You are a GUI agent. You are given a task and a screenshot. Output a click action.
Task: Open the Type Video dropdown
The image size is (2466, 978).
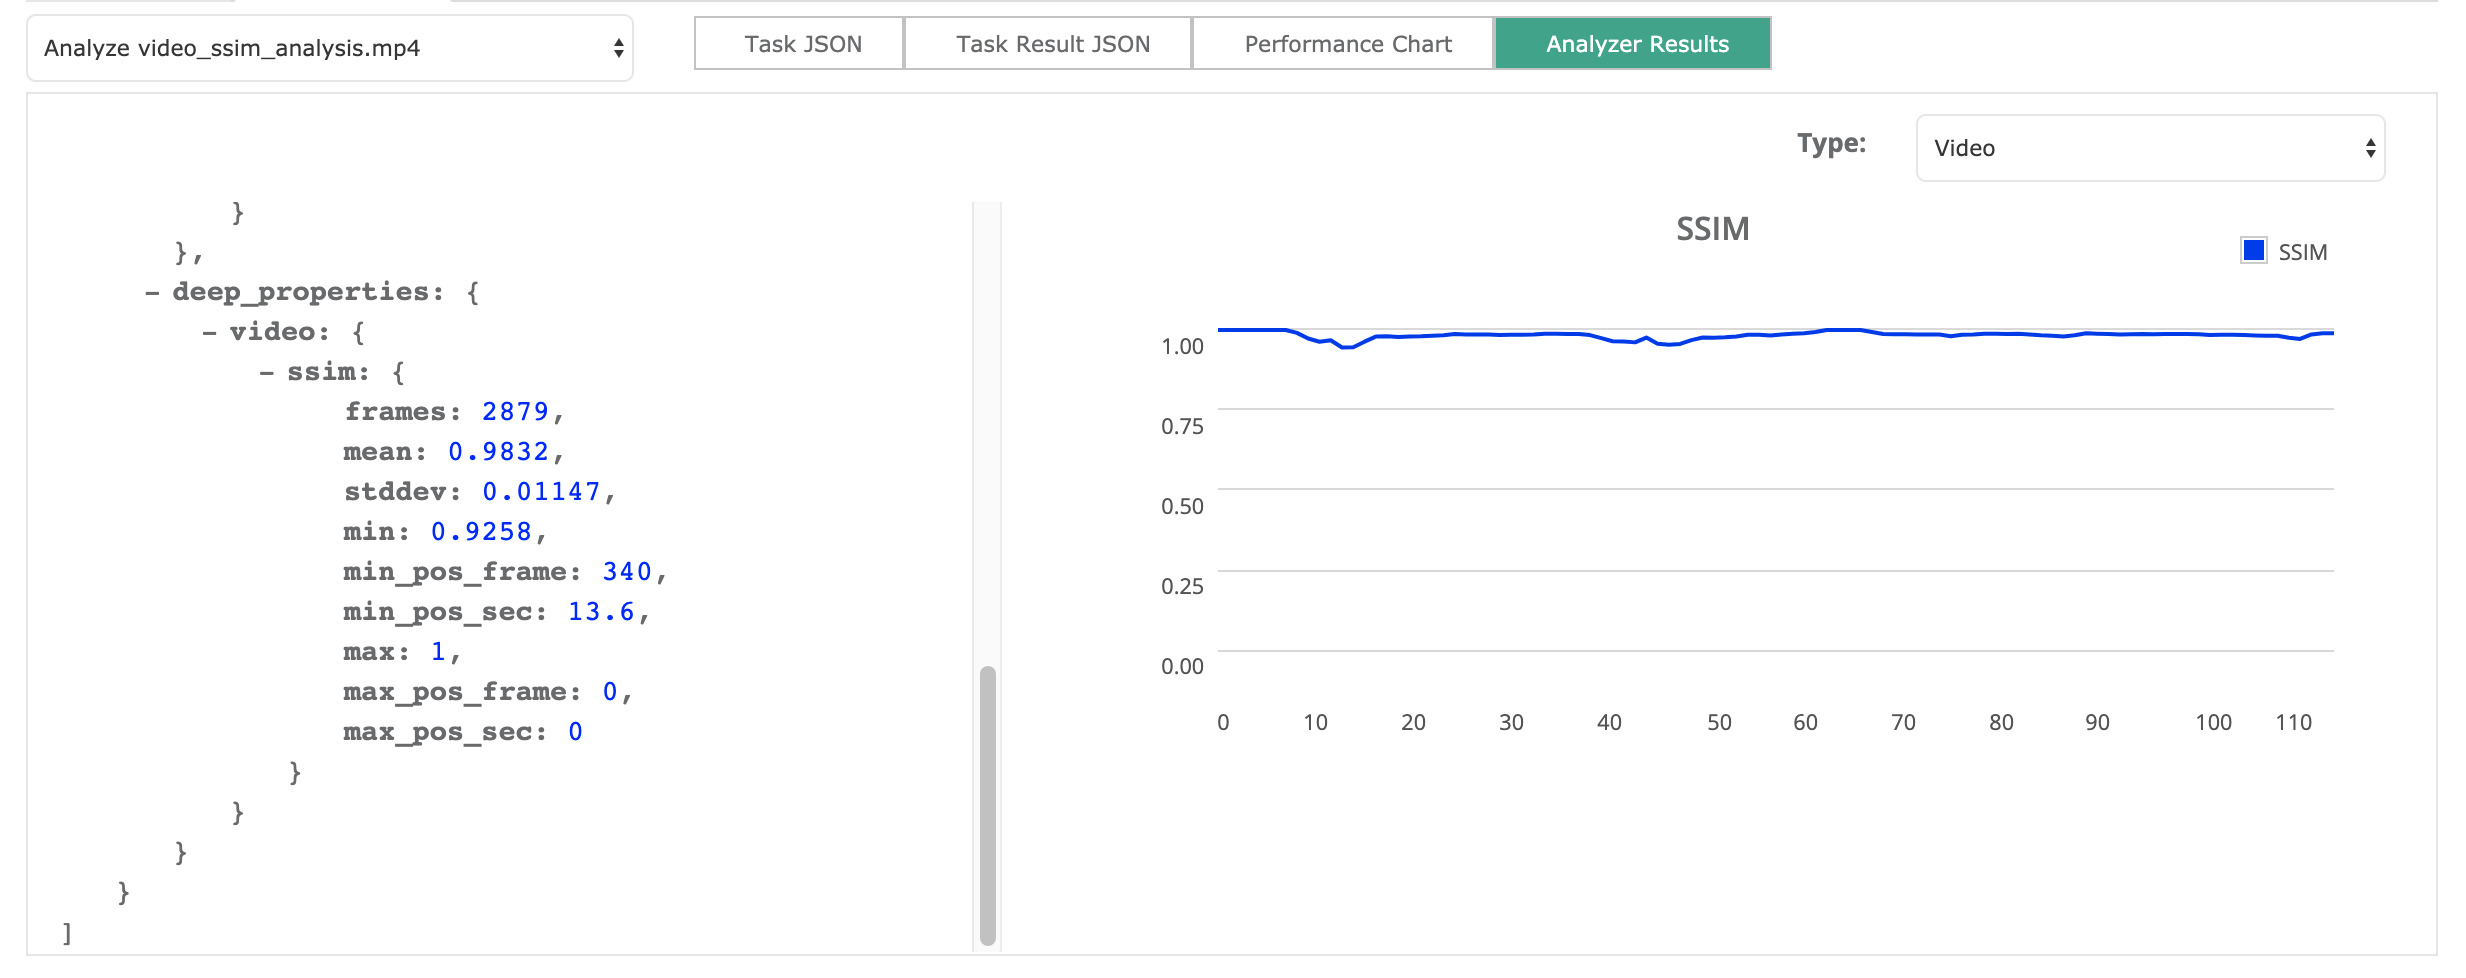coord(2150,148)
